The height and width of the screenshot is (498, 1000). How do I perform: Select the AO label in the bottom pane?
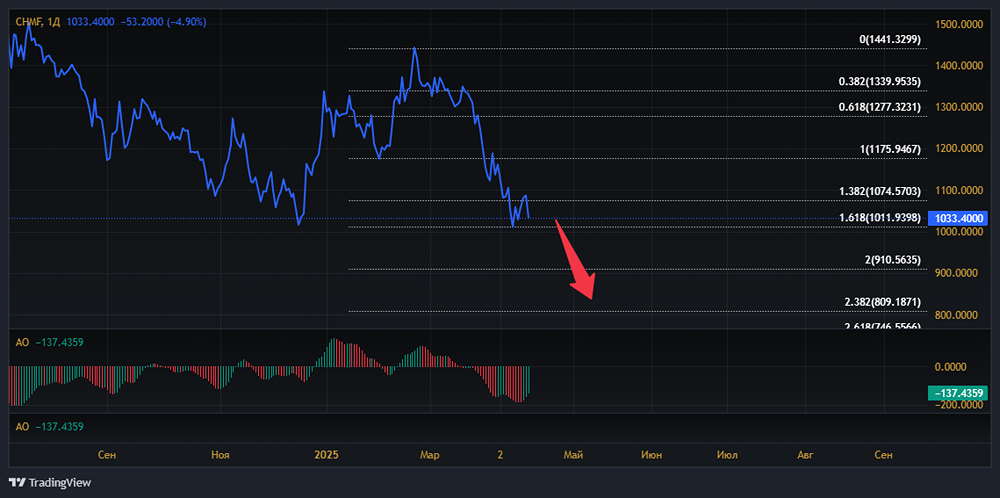(x=20, y=427)
